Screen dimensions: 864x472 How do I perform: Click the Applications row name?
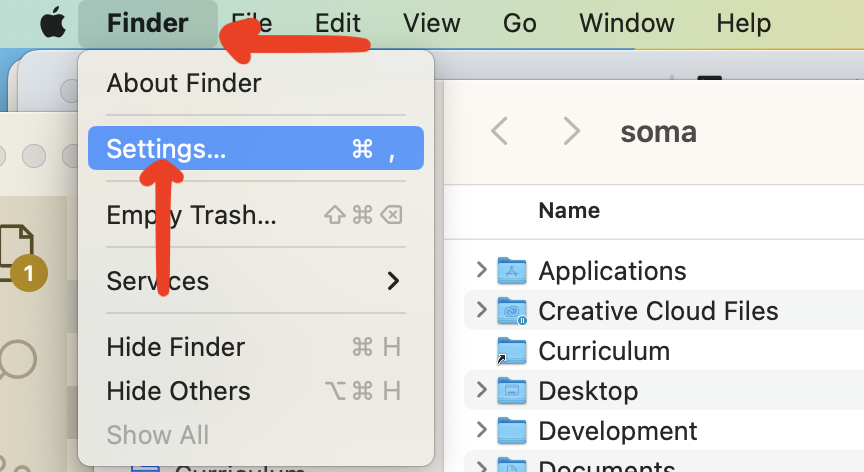[x=612, y=271]
